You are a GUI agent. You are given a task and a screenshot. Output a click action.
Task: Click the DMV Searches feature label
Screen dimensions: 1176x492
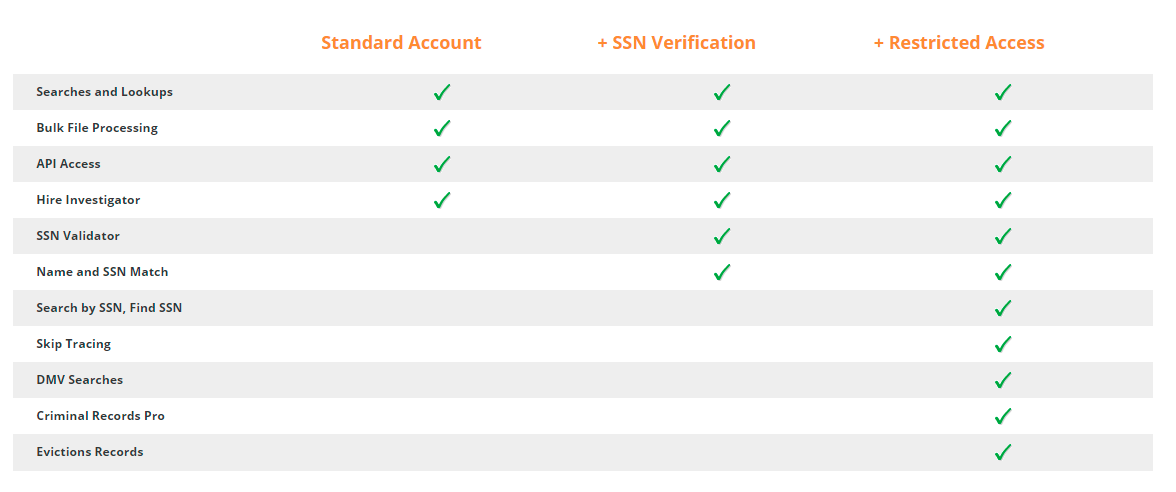80,380
